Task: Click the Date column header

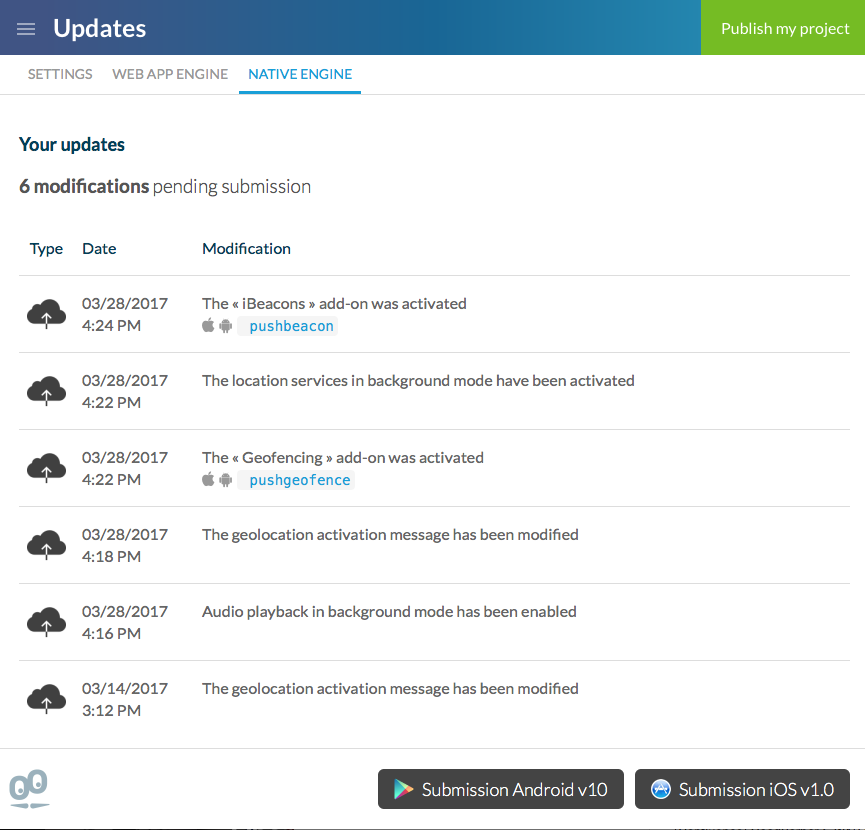Action: click(x=99, y=249)
